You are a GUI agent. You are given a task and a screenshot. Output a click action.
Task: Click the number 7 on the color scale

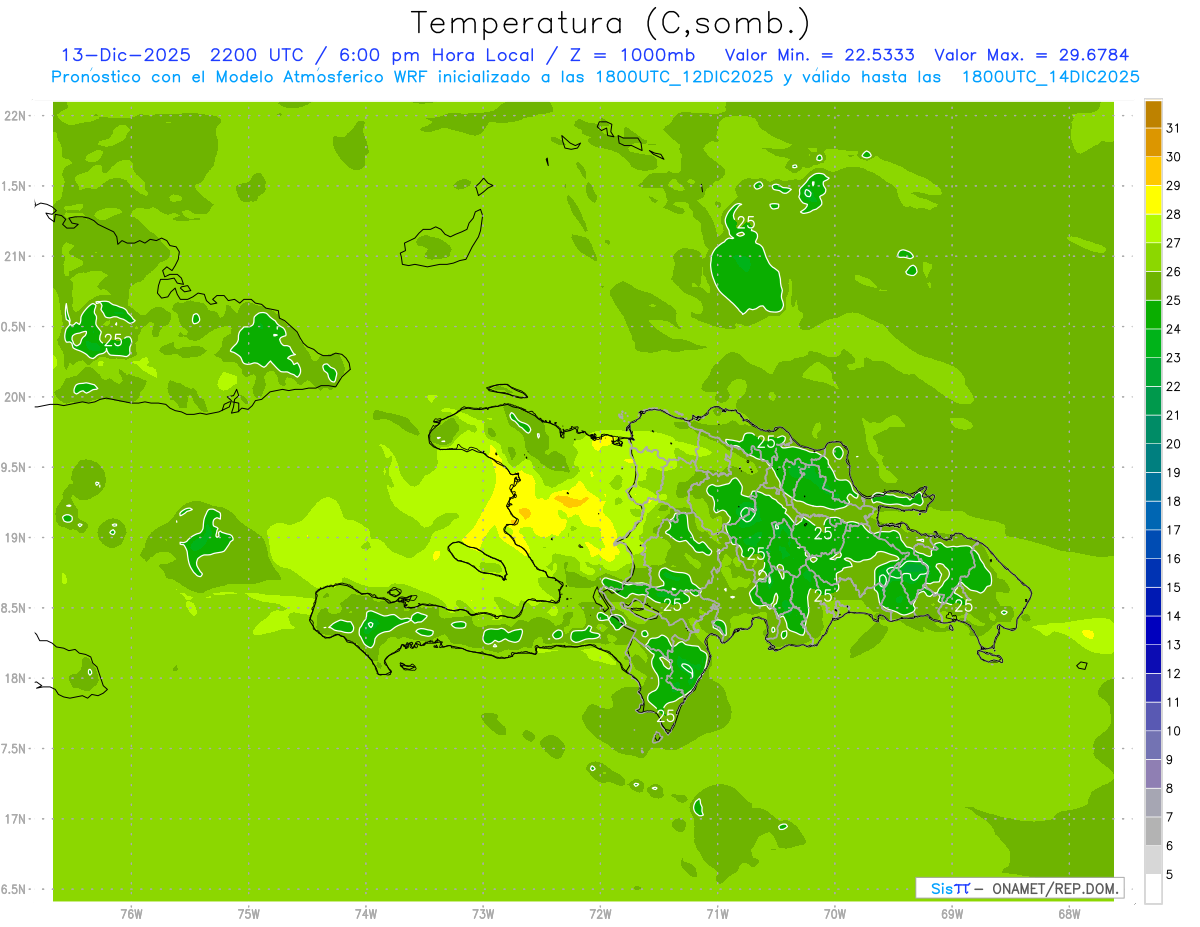[1170, 817]
